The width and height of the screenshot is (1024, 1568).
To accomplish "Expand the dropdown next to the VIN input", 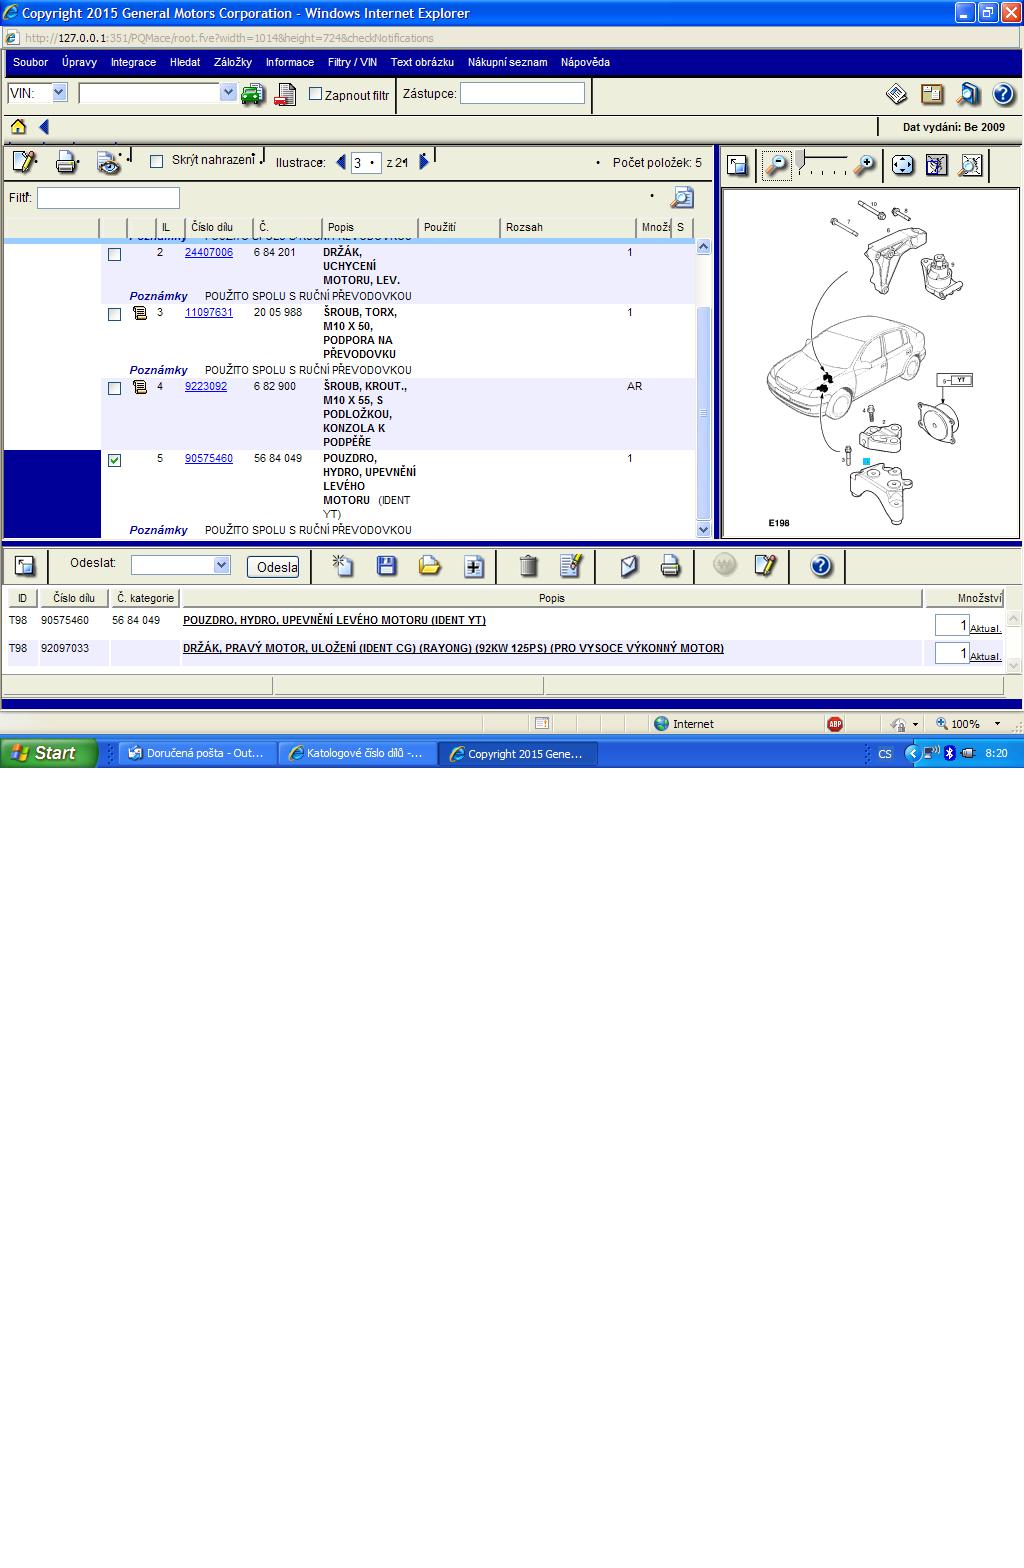I will click(x=228, y=93).
